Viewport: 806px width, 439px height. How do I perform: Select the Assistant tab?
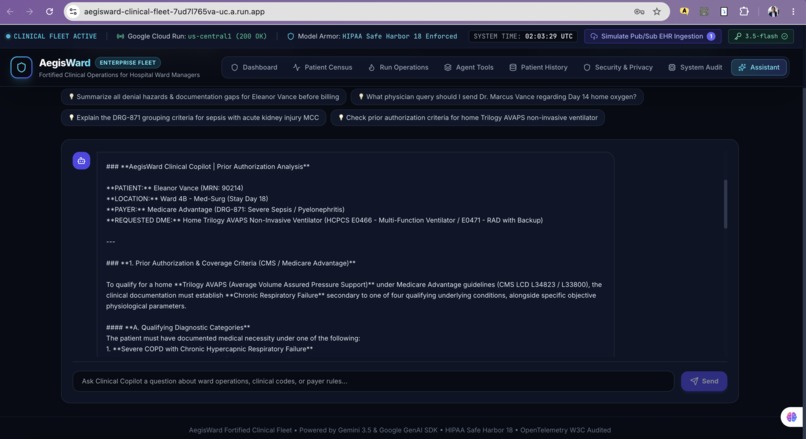click(759, 67)
